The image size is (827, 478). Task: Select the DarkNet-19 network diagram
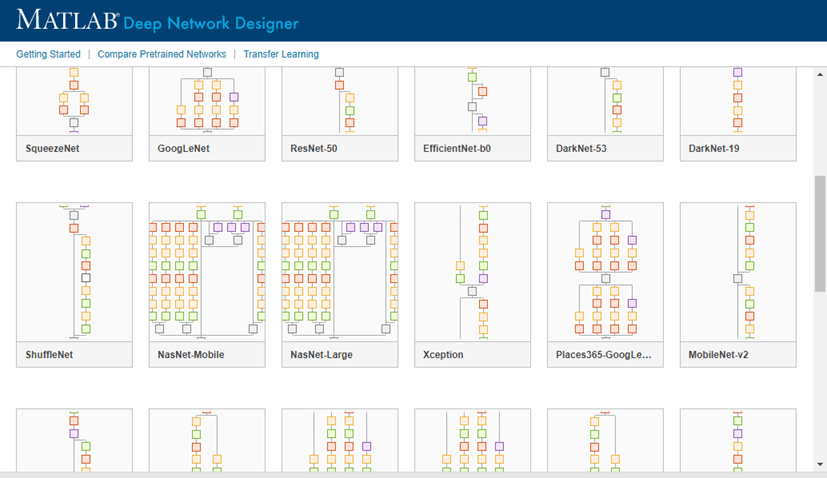click(738, 101)
